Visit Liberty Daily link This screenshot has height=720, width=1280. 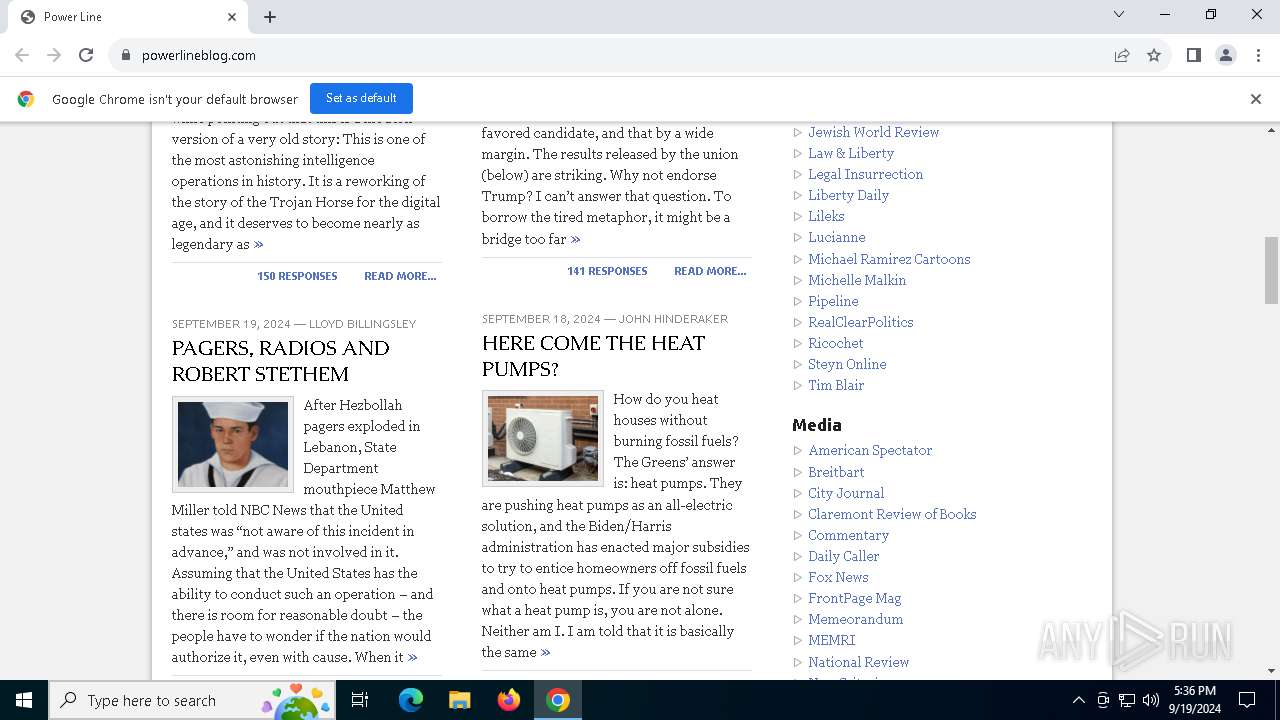848,195
